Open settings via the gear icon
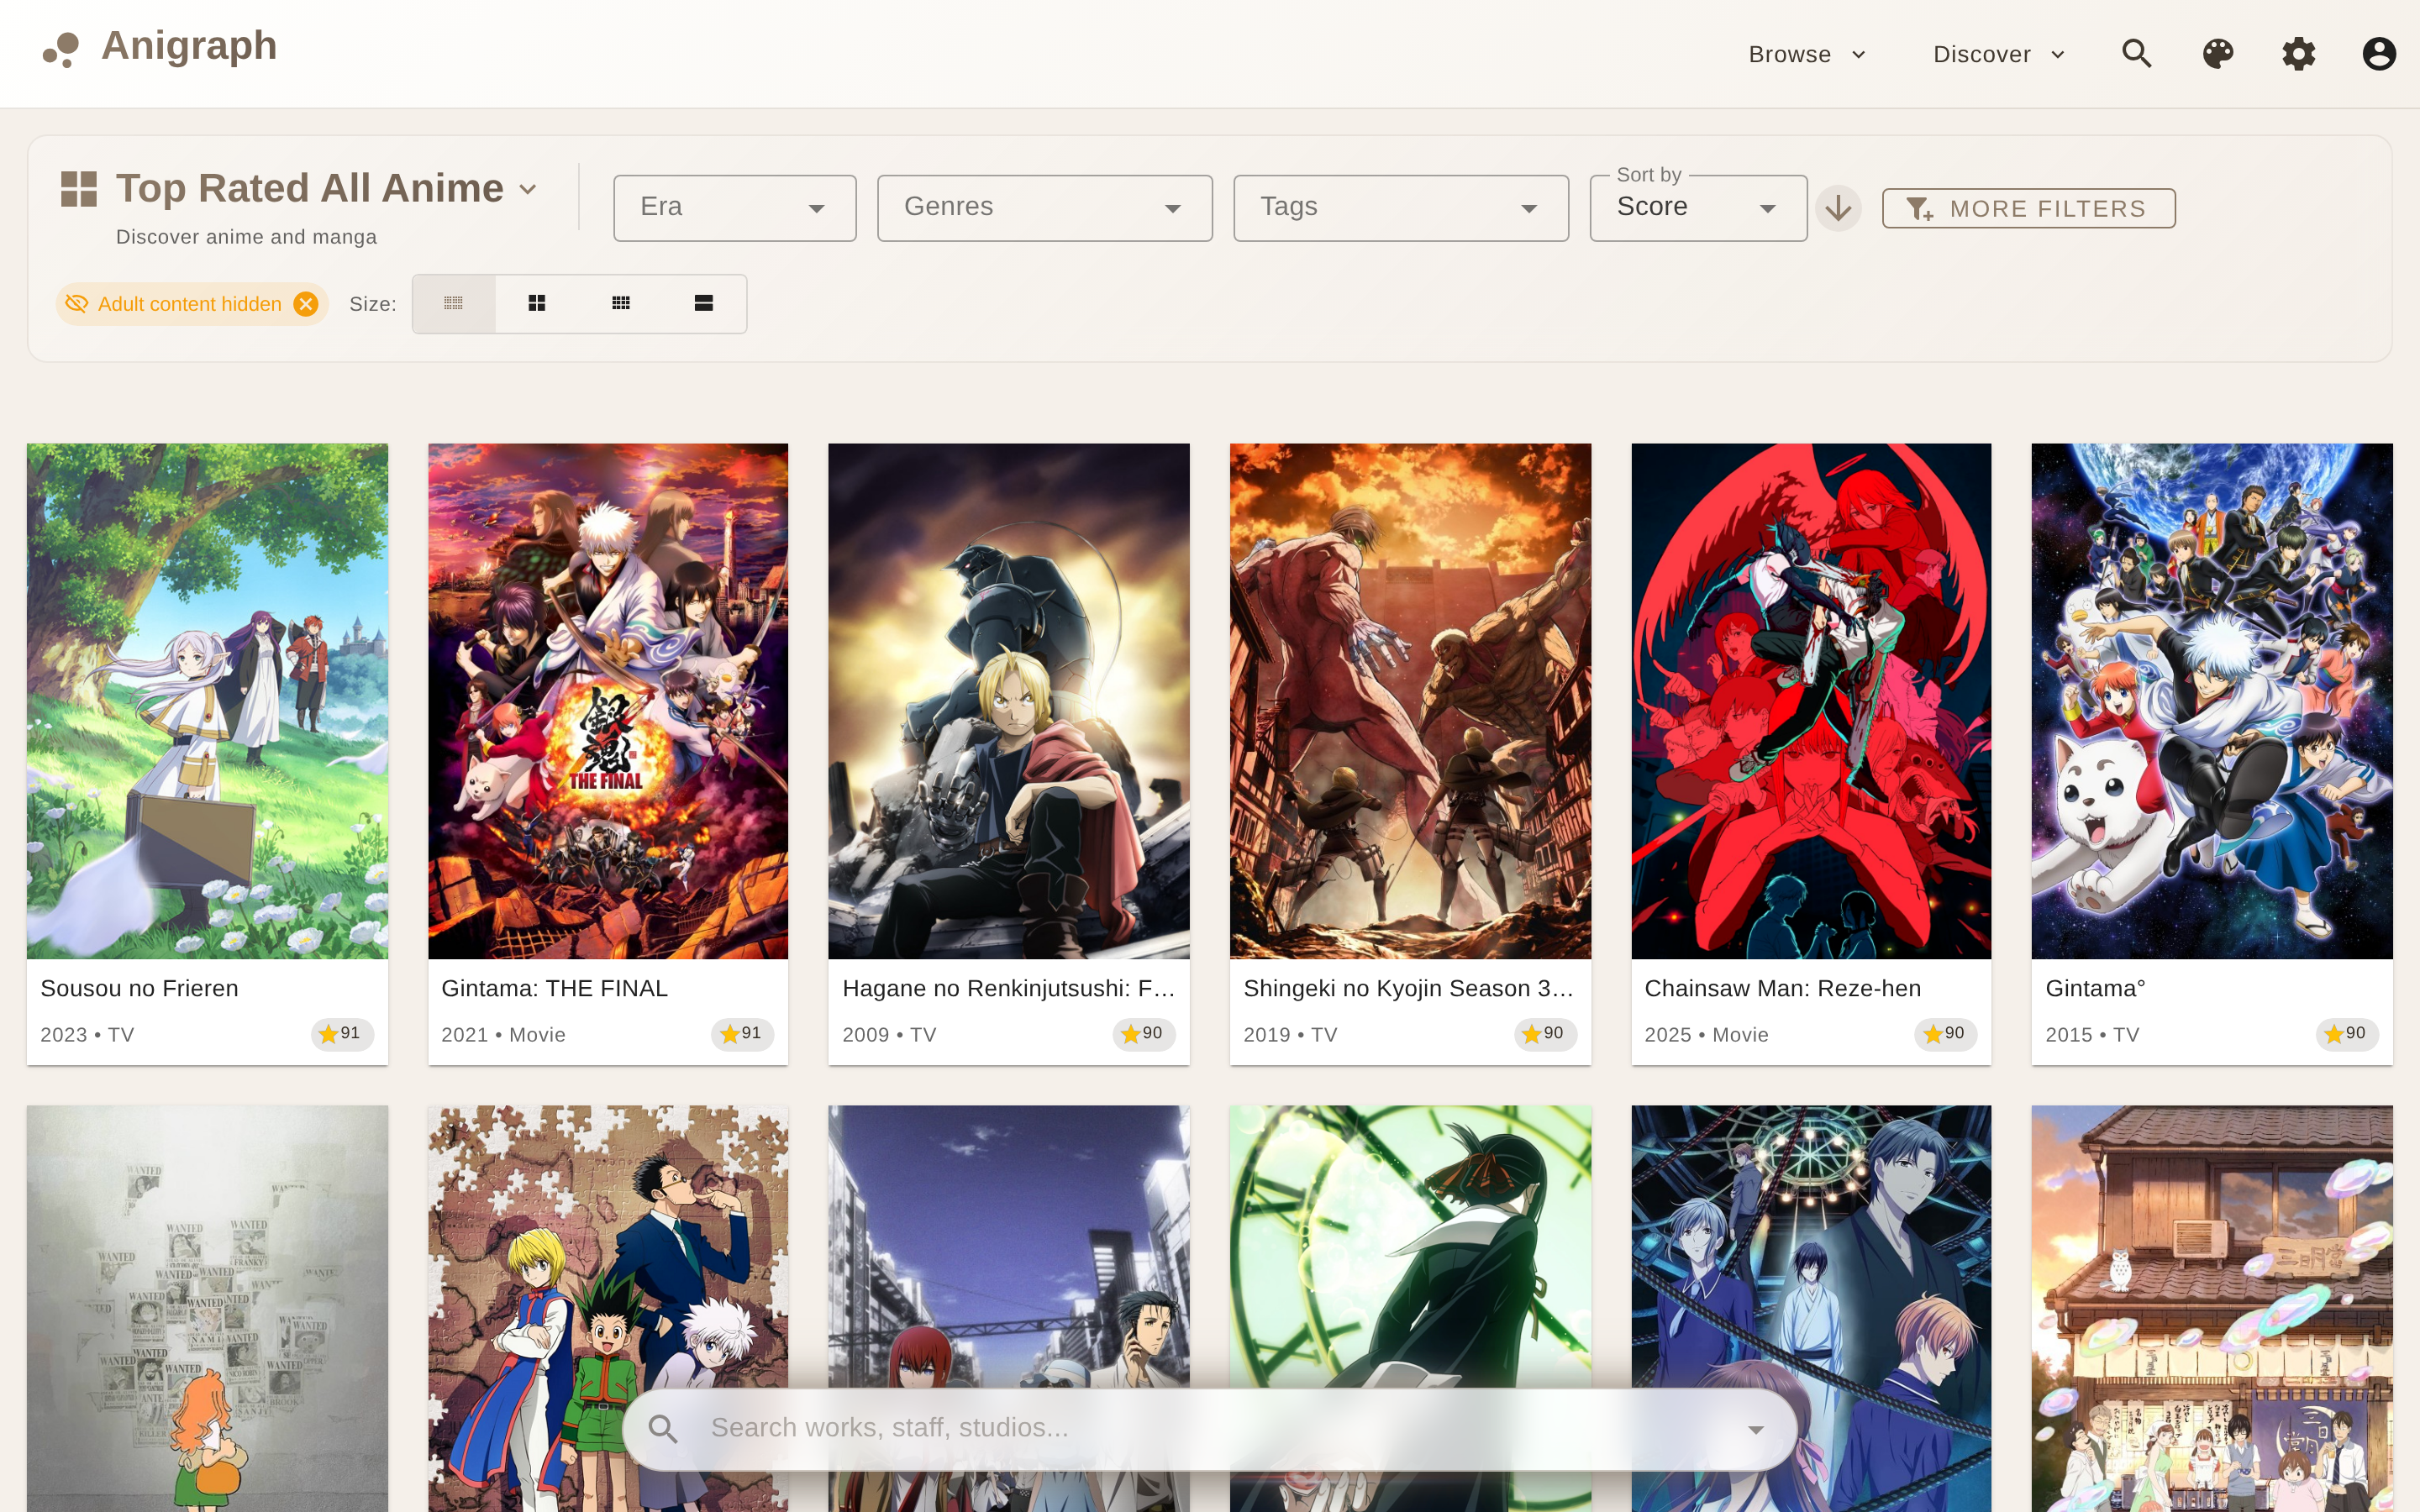Viewport: 2420px width, 1512px height. click(2298, 54)
